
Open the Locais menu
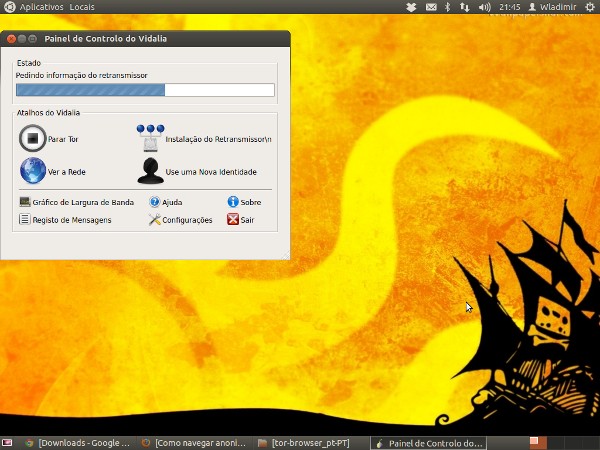point(82,7)
